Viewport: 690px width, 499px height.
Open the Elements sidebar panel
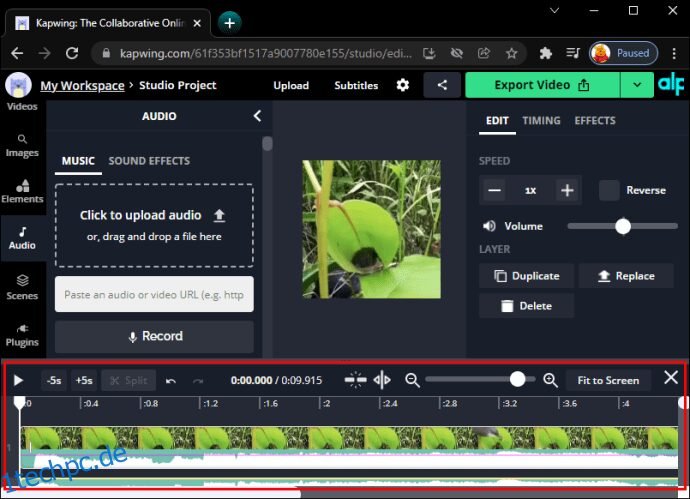(x=22, y=192)
